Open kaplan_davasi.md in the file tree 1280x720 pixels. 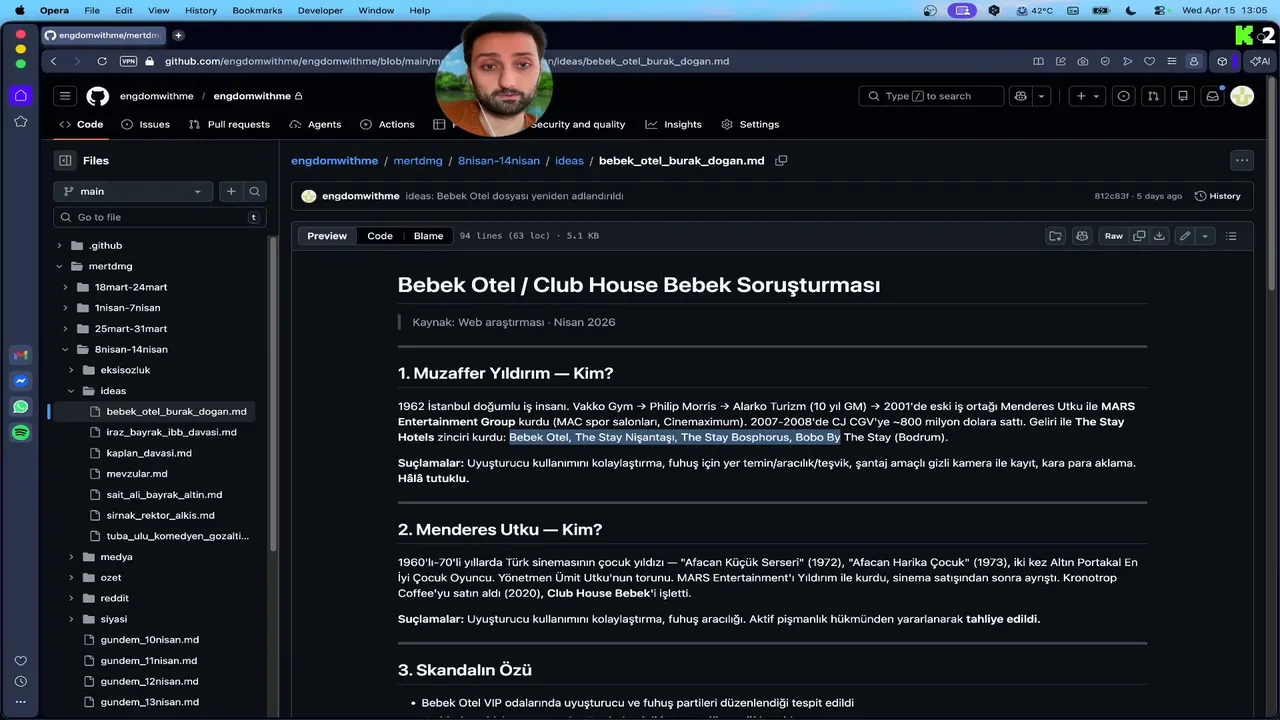pos(149,453)
